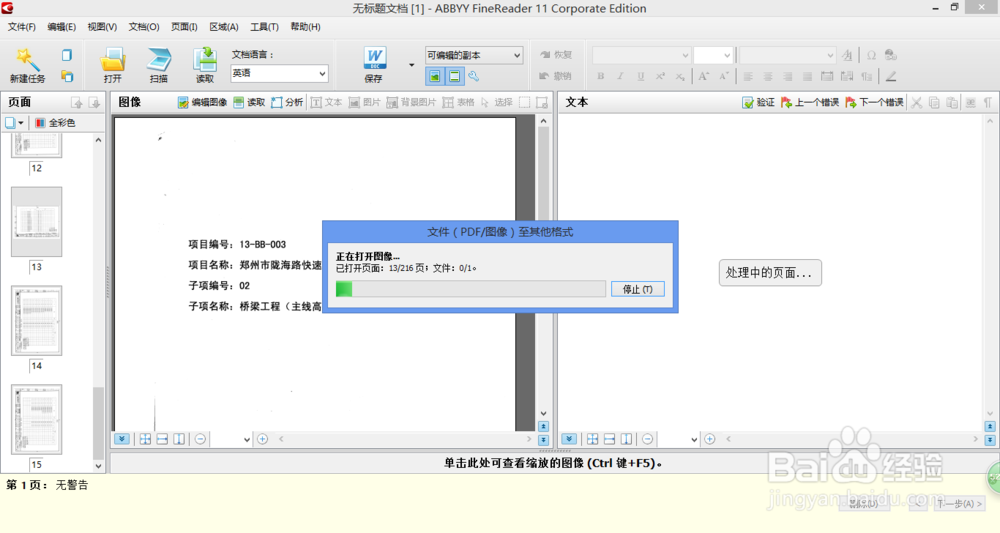
Task: Click the zoom in plus icon in Text panel
Action: tap(710, 439)
